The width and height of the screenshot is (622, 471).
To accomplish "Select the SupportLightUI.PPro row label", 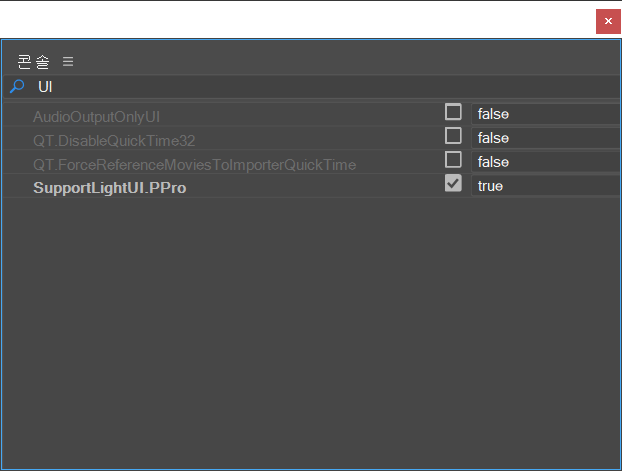I will 110,188.
